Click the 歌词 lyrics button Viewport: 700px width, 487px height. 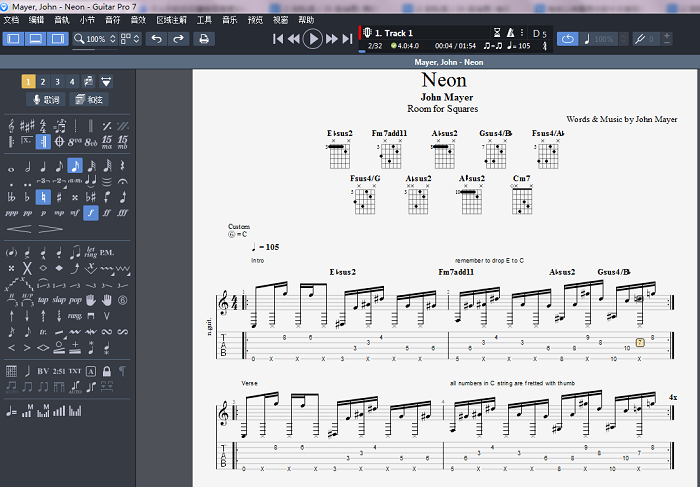click(46, 99)
